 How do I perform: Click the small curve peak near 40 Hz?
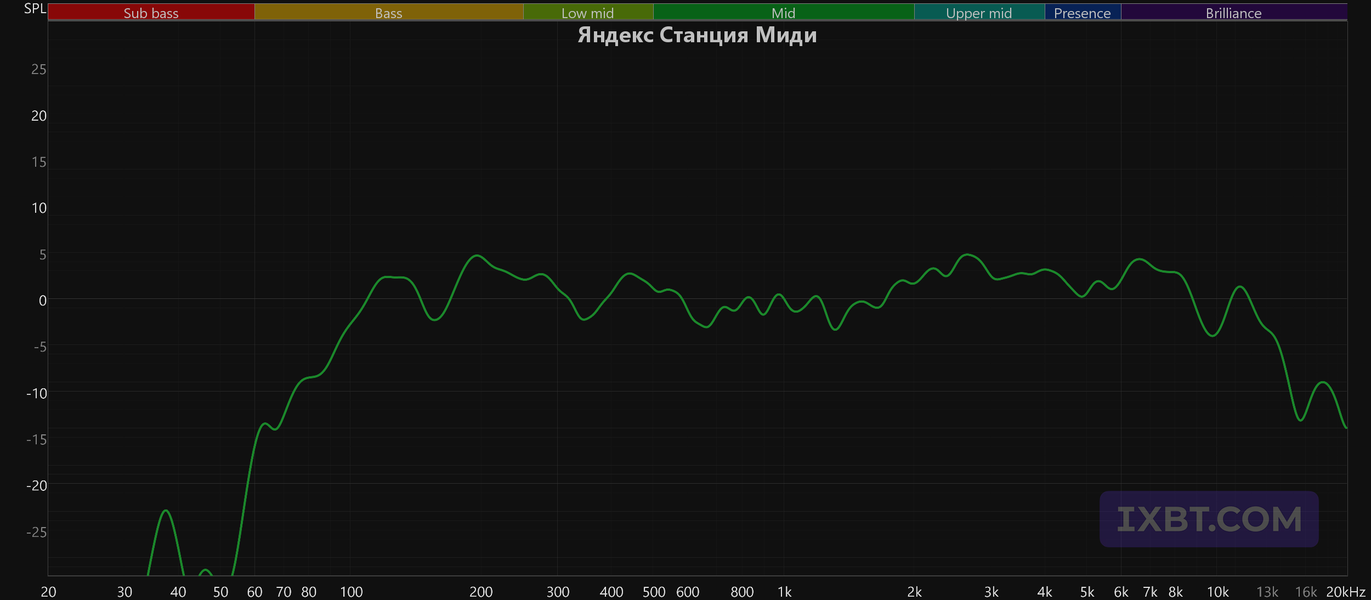[166, 511]
